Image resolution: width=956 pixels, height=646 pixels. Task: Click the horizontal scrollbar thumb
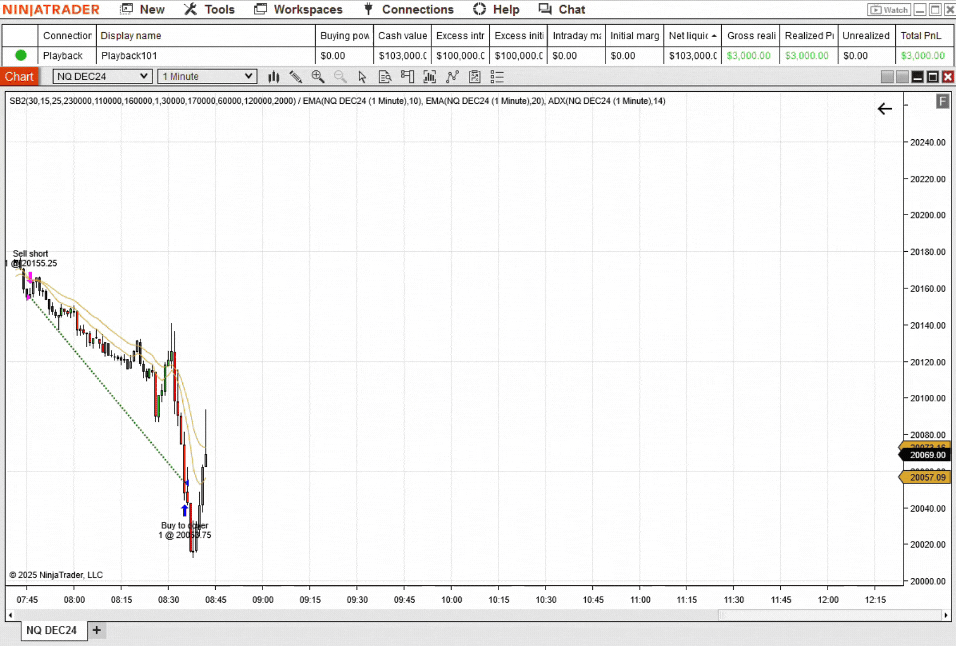pos(830,616)
